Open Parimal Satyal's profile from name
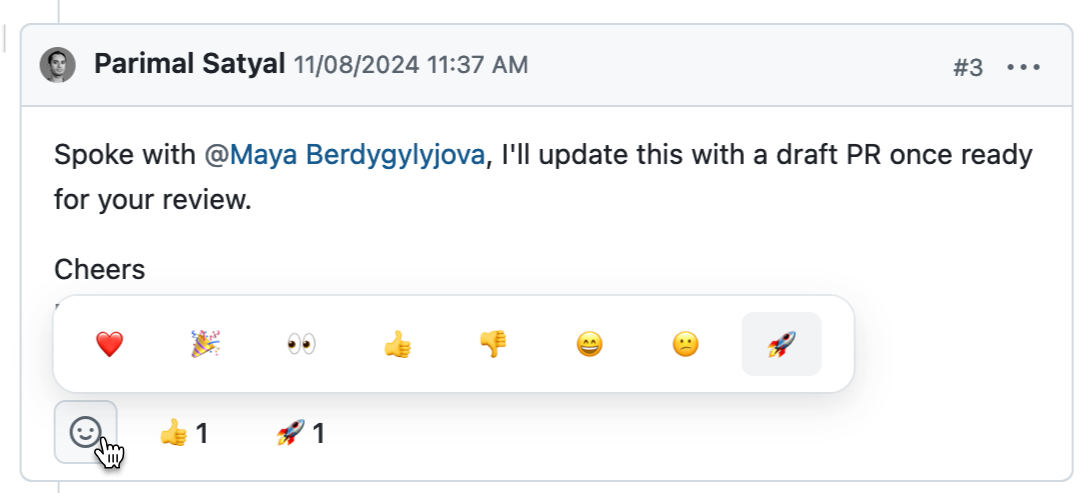 [x=190, y=66]
